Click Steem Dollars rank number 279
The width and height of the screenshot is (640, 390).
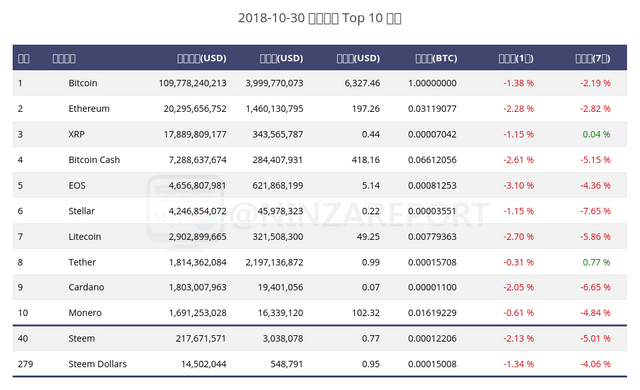(25, 364)
